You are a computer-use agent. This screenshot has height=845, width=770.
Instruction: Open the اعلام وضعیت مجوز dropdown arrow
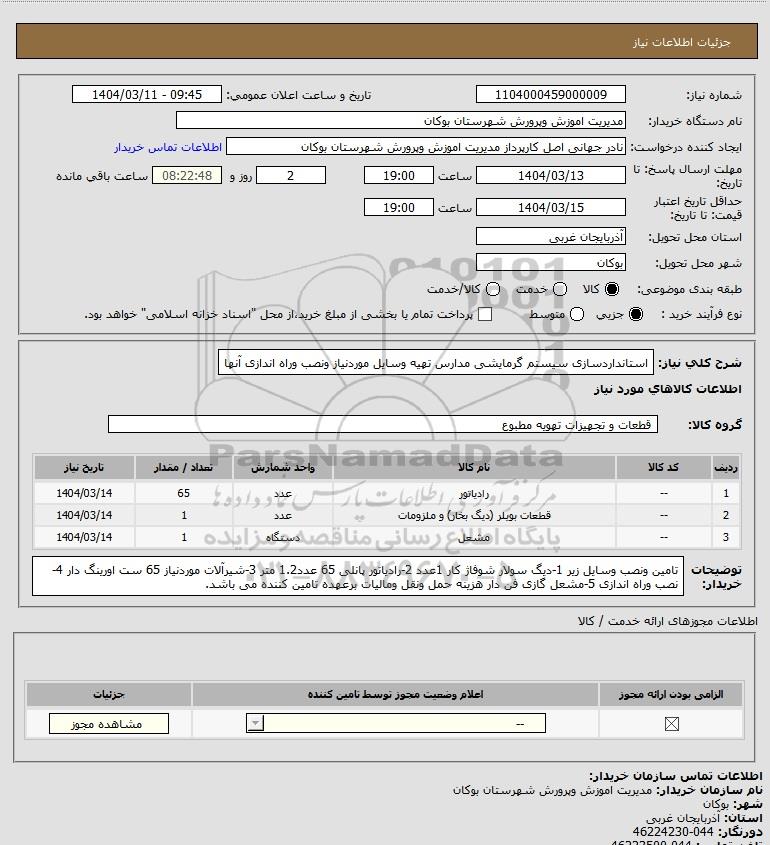pos(255,723)
